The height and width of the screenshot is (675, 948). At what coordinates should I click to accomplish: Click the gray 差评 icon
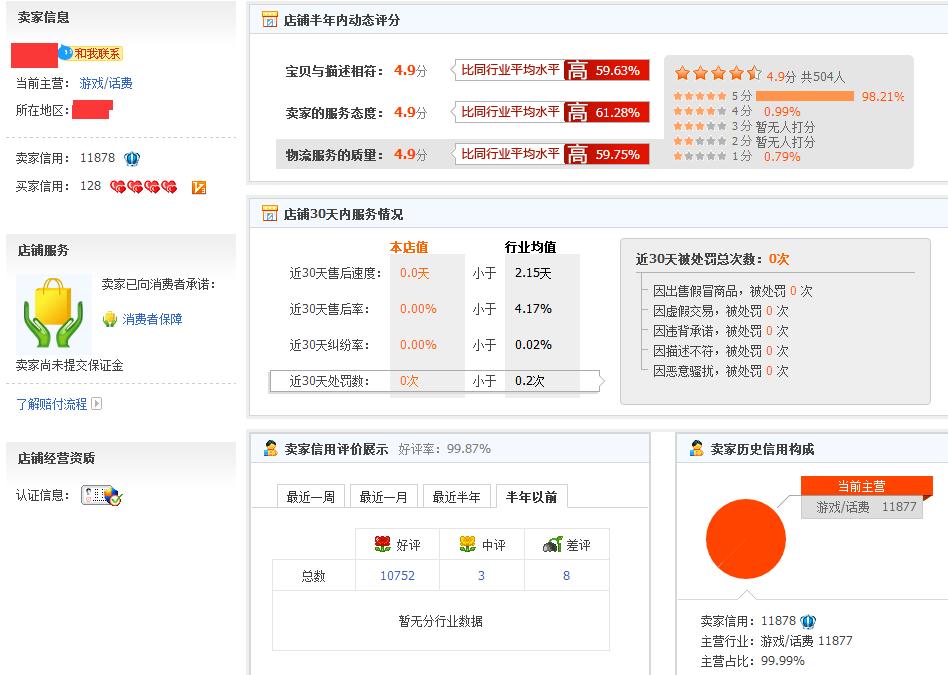[x=551, y=543]
